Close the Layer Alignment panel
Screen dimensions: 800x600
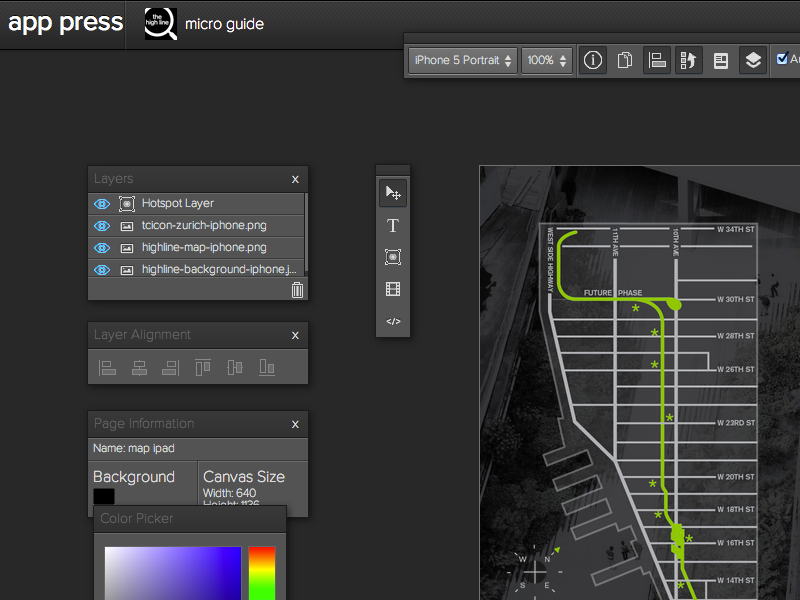[295, 336]
